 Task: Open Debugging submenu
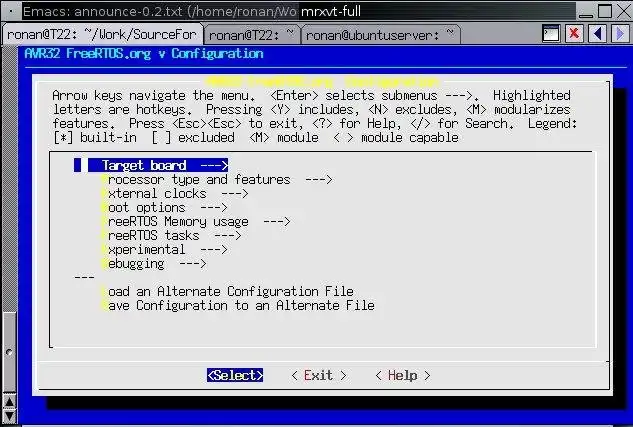153,264
